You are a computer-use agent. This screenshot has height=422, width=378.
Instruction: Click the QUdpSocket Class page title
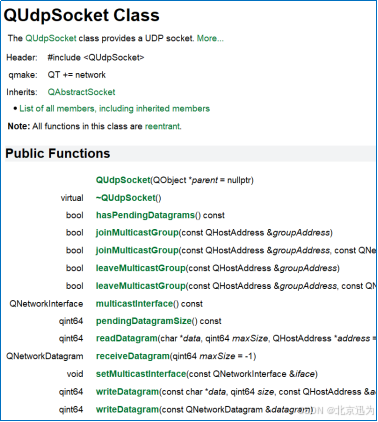(x=82, y=15)
